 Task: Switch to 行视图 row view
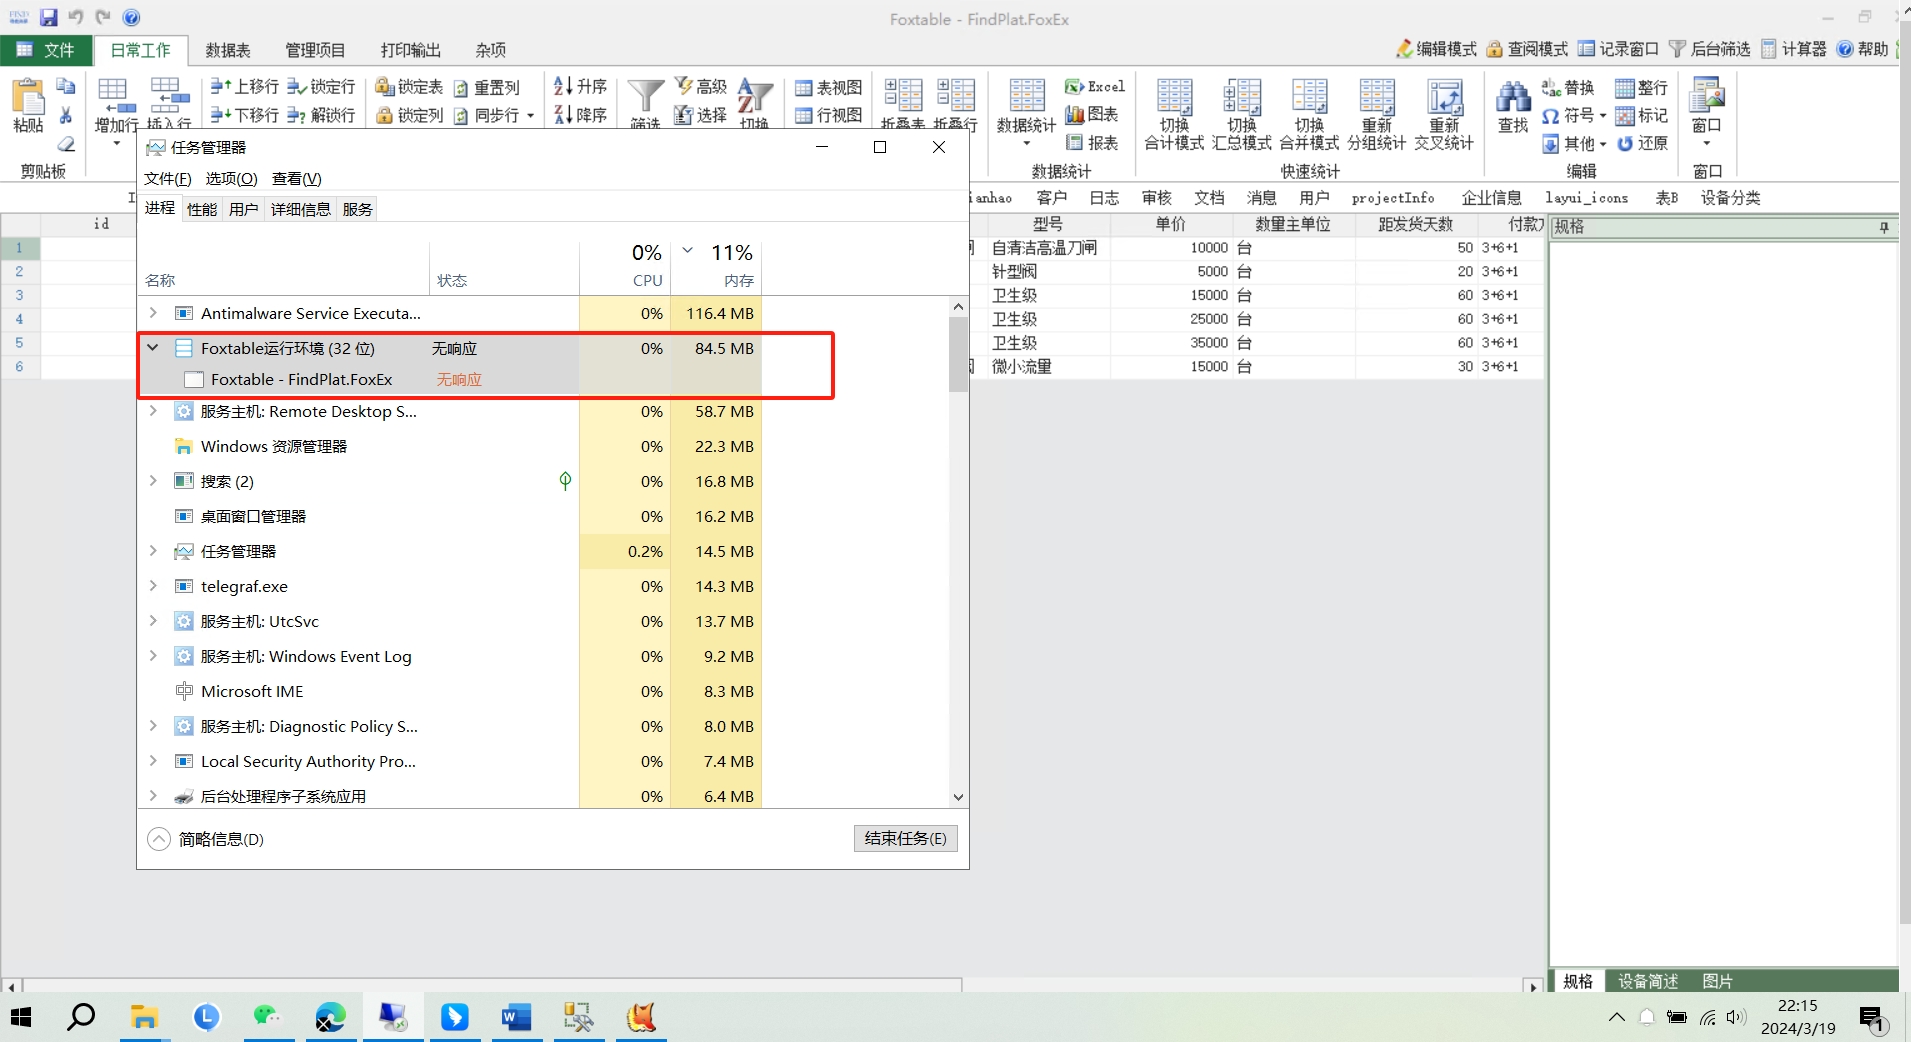click(829, 115)
